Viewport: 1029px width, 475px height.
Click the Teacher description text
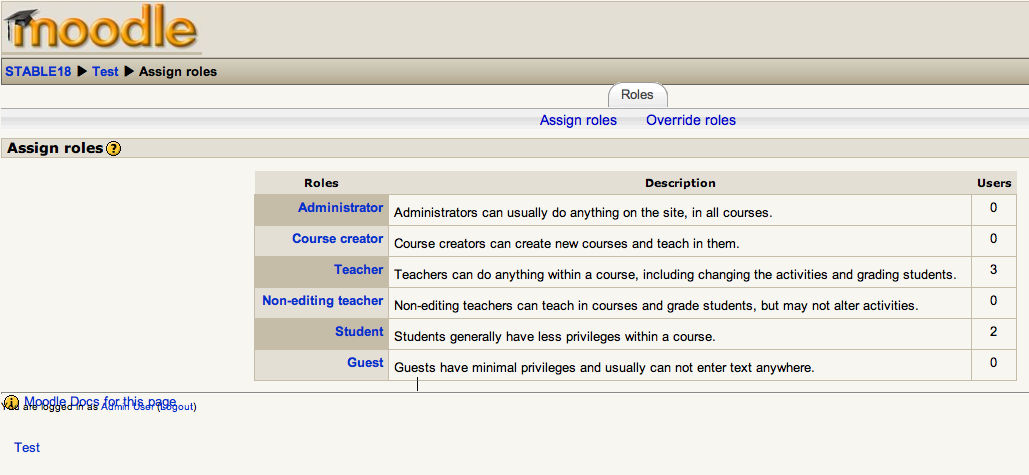pos(675,275)
